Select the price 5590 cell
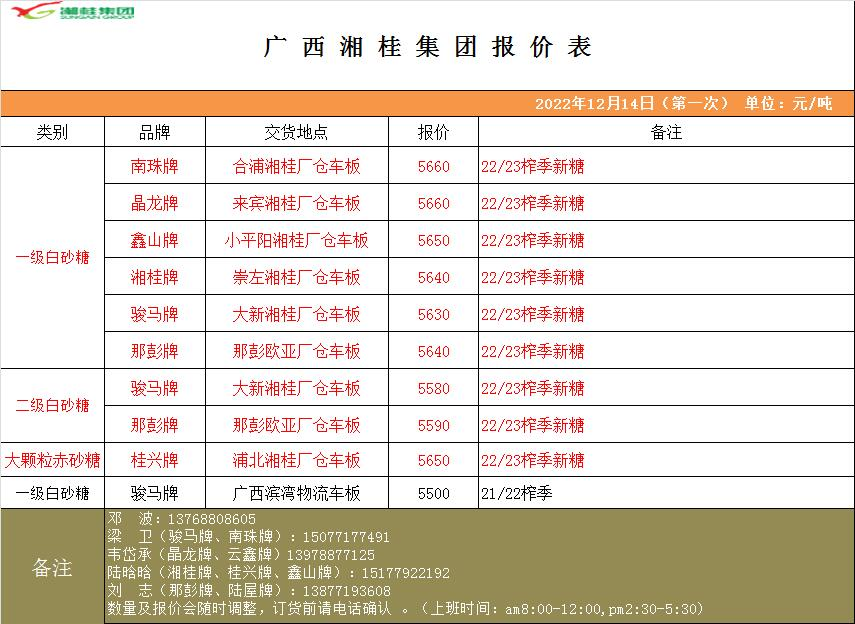The height and width of the screenshot is (624, 855). tap(433, 426)
